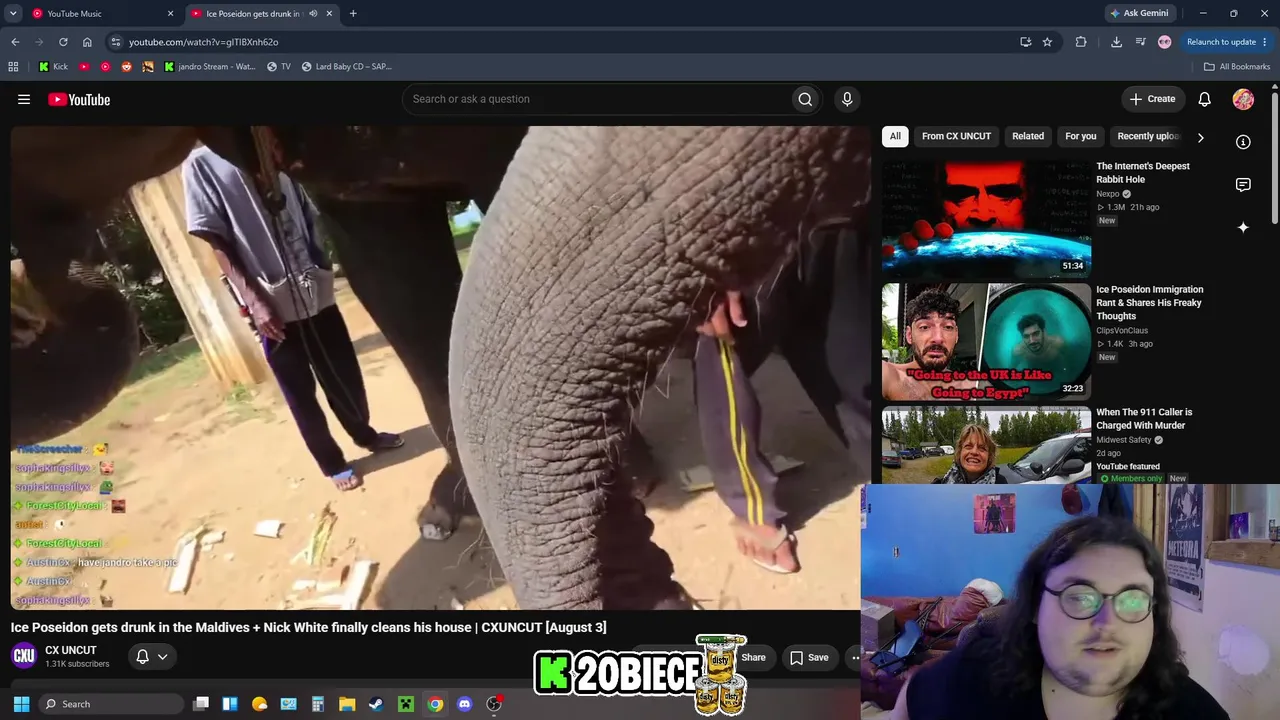Viewport: 1280px width, 720px height.
Task: Open Discord from the taskbar
Action: (464, 704)
